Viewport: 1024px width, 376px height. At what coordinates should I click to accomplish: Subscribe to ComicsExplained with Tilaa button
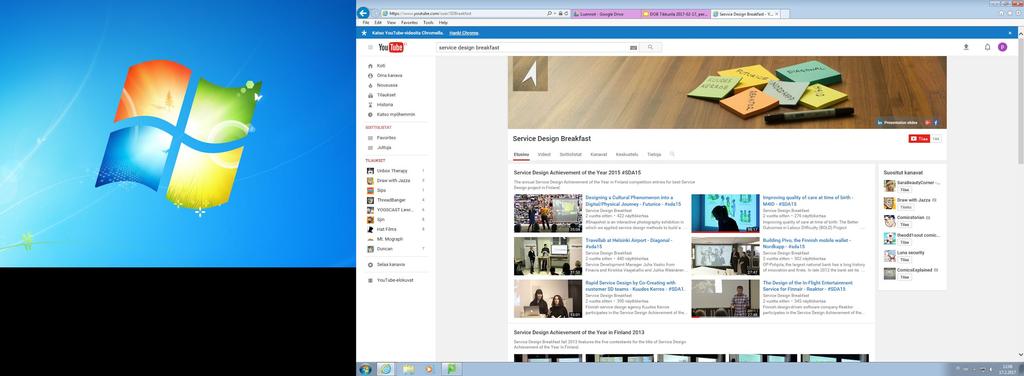pyautogui.click(x=904, y=277)
